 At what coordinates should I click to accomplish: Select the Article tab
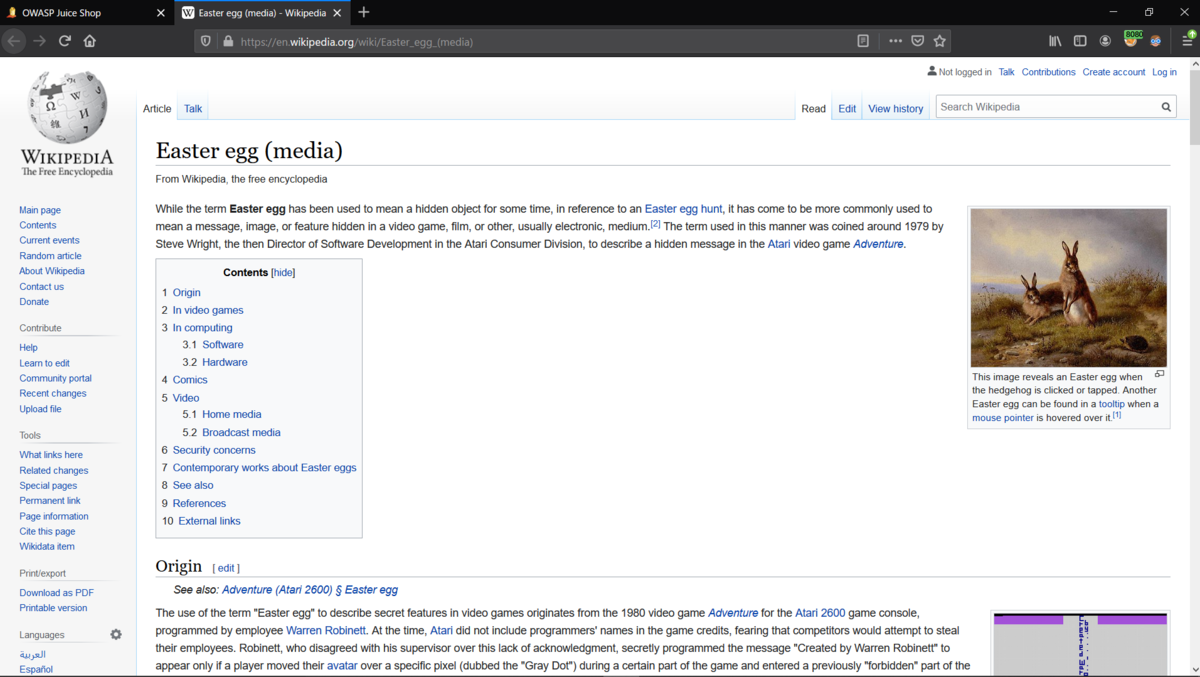pos(157,108)
